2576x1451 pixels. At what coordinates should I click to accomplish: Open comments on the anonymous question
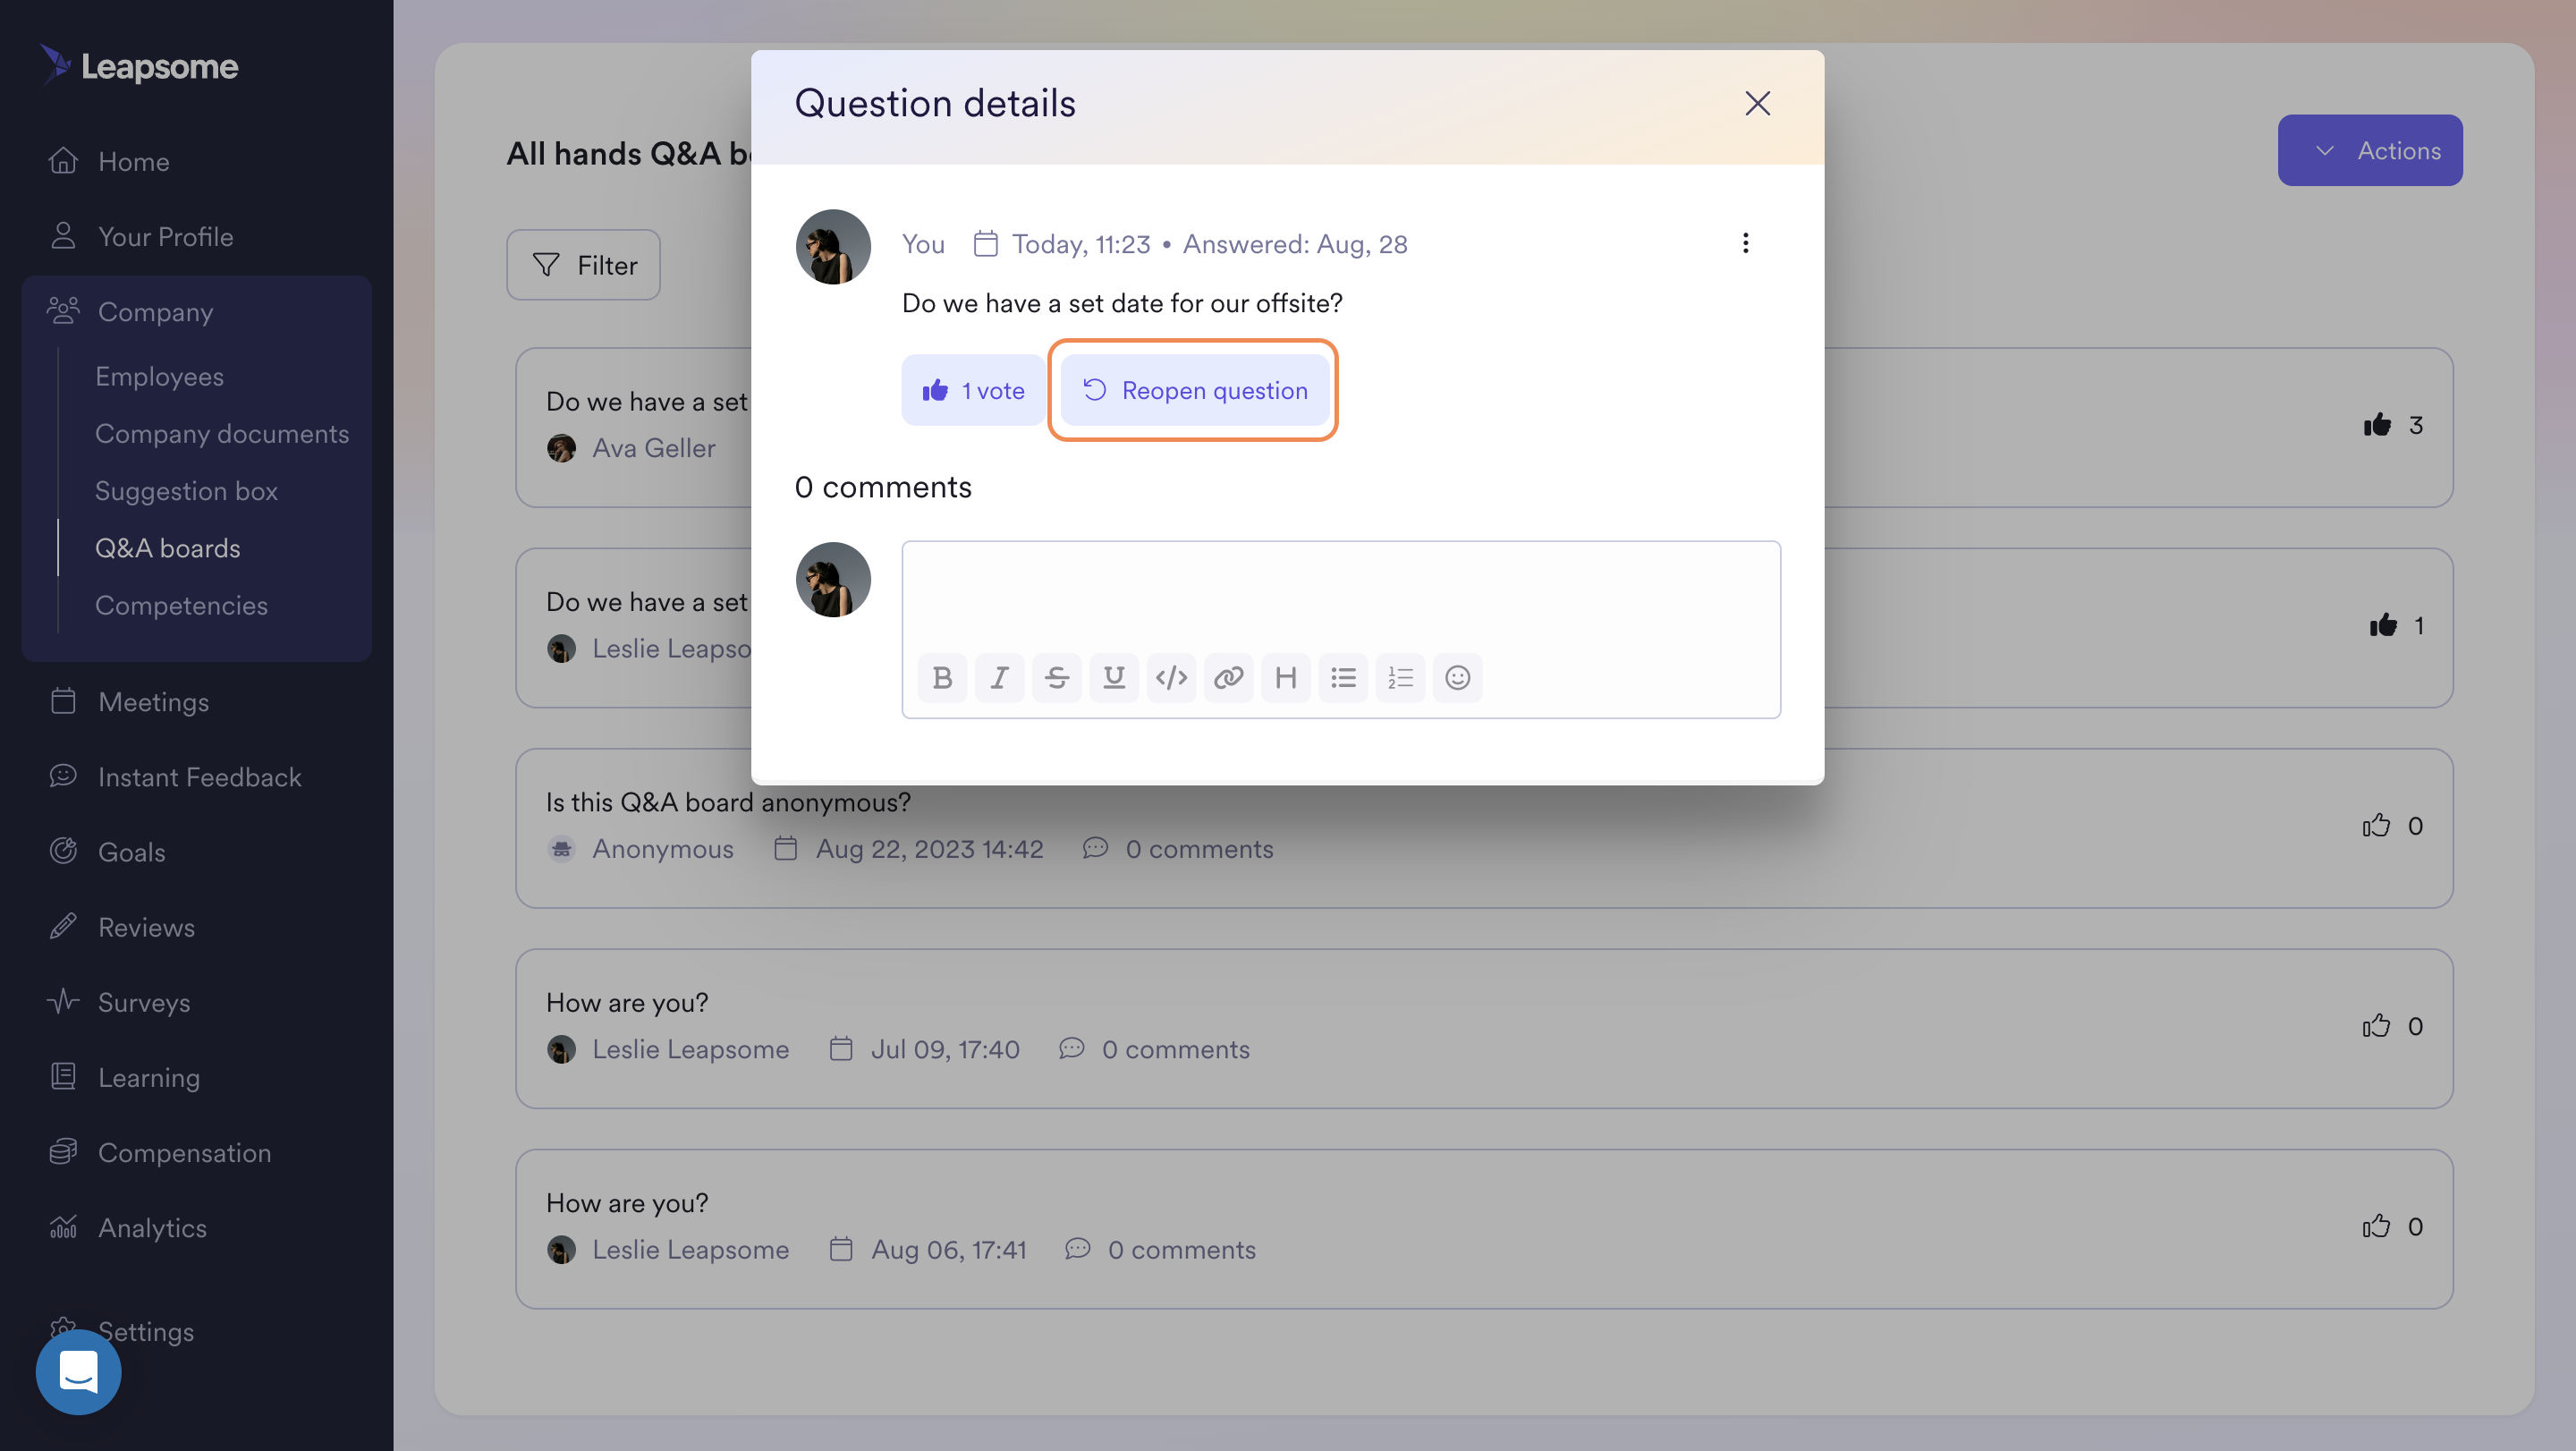1178,848
